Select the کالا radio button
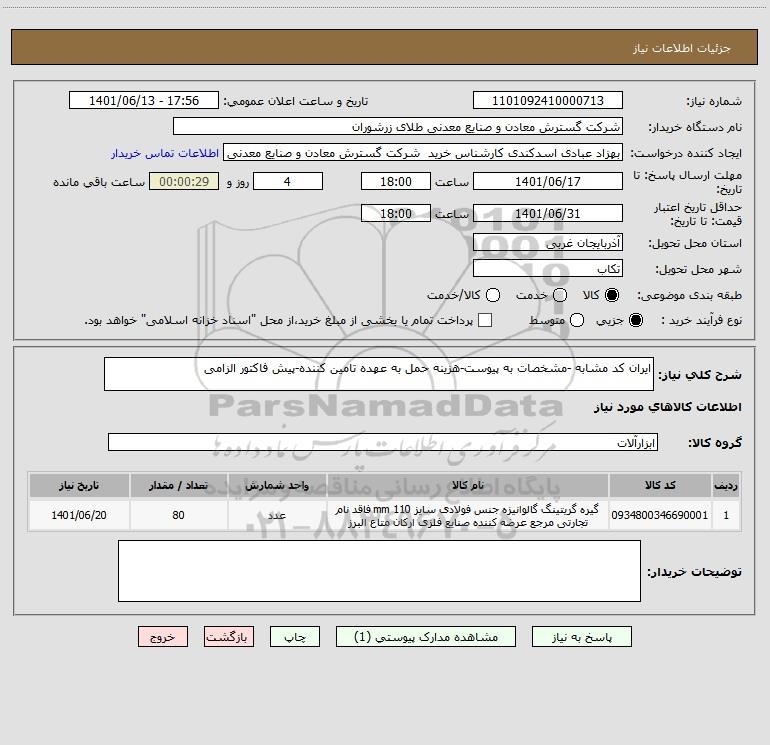The height and width of the screenshot is (745, 770). (x=612, y=295)
